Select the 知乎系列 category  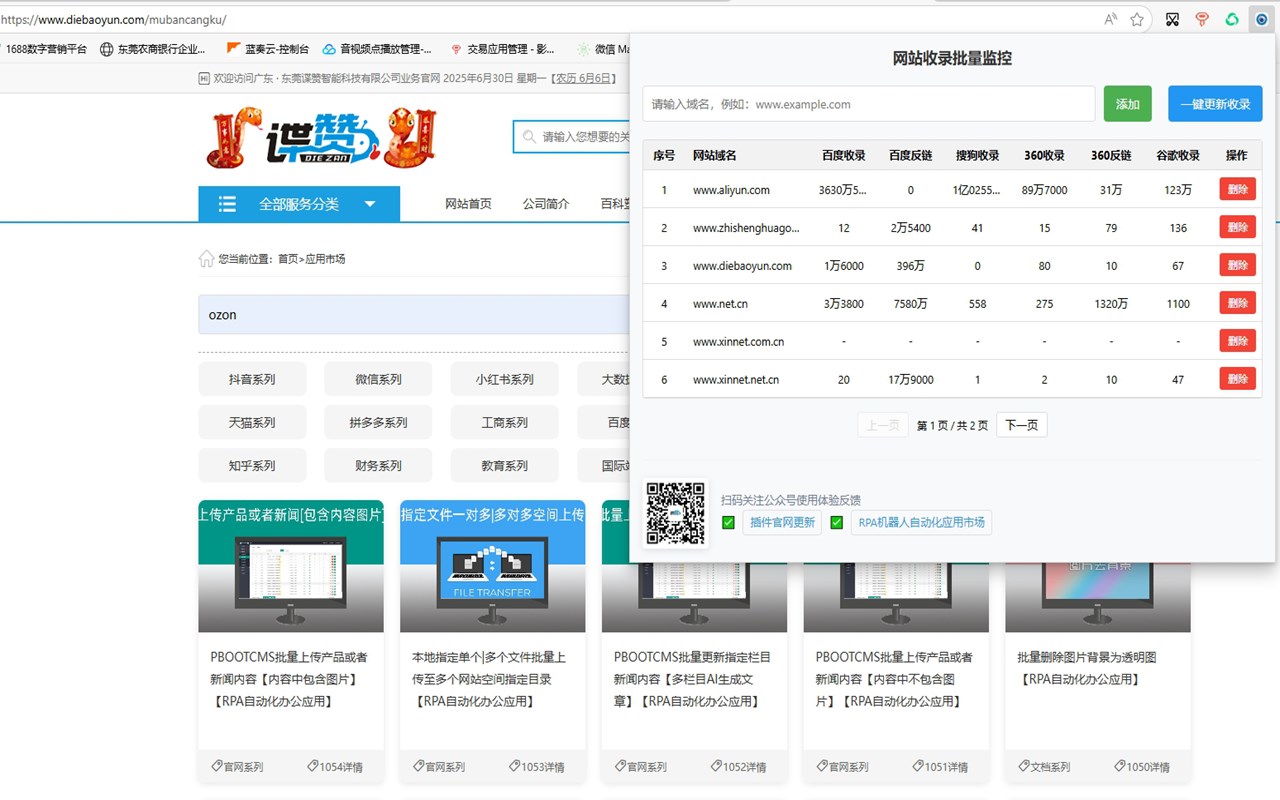click(252, 465)
